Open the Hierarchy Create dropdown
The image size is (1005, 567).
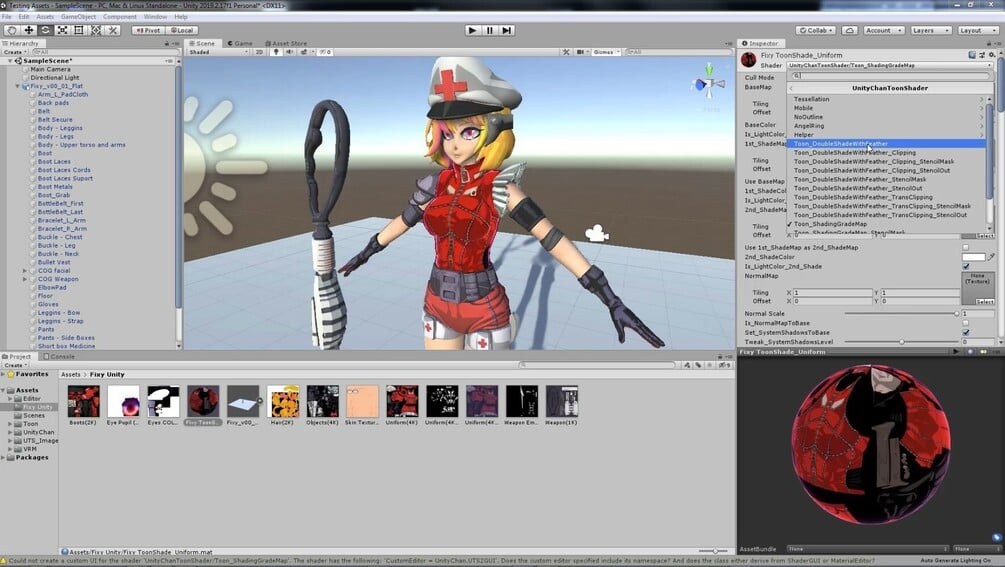(15, 52)
